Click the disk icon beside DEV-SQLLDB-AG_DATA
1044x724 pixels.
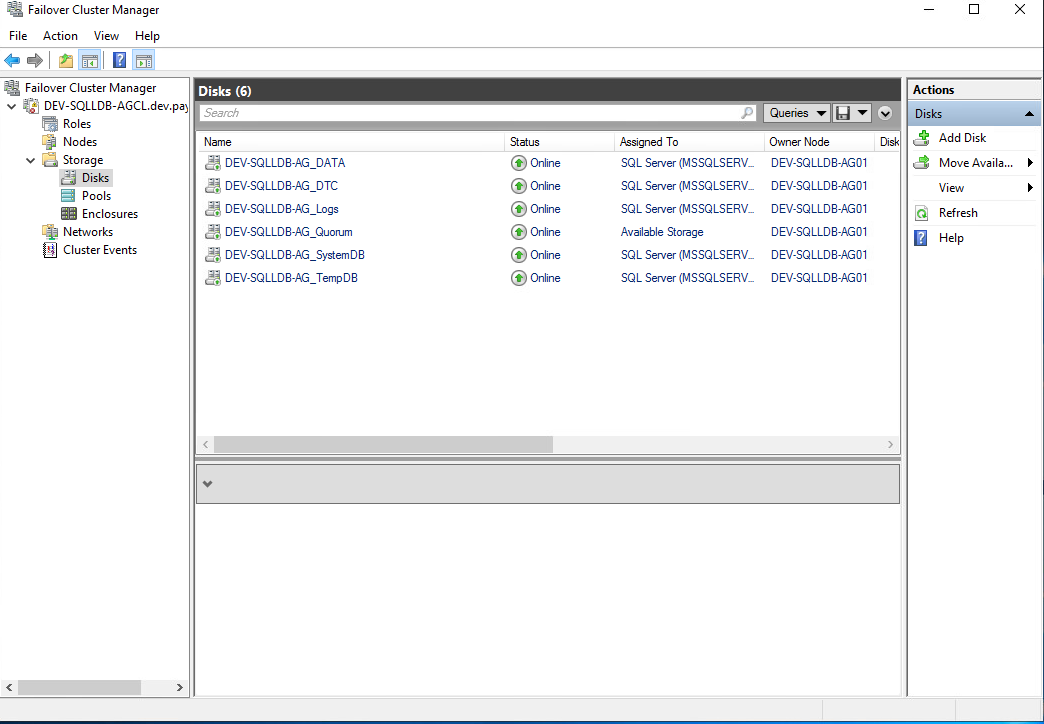pos(212,163)
